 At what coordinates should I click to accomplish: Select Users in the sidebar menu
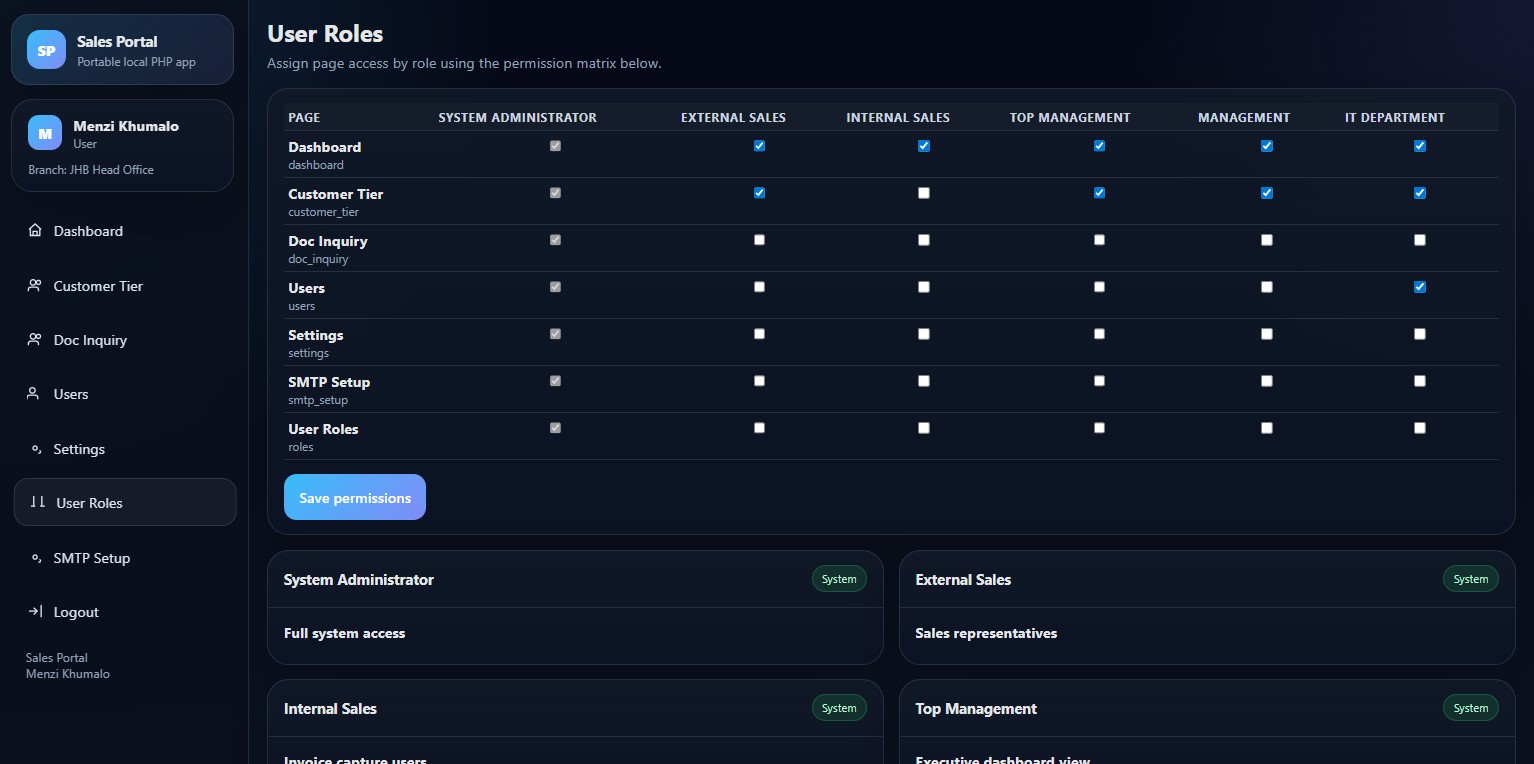(x=125, y=394)
